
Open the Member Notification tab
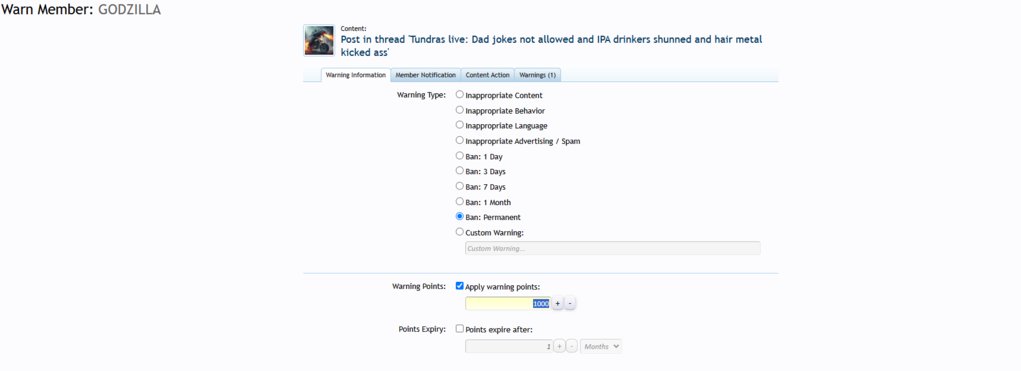[x=426, y=76]
